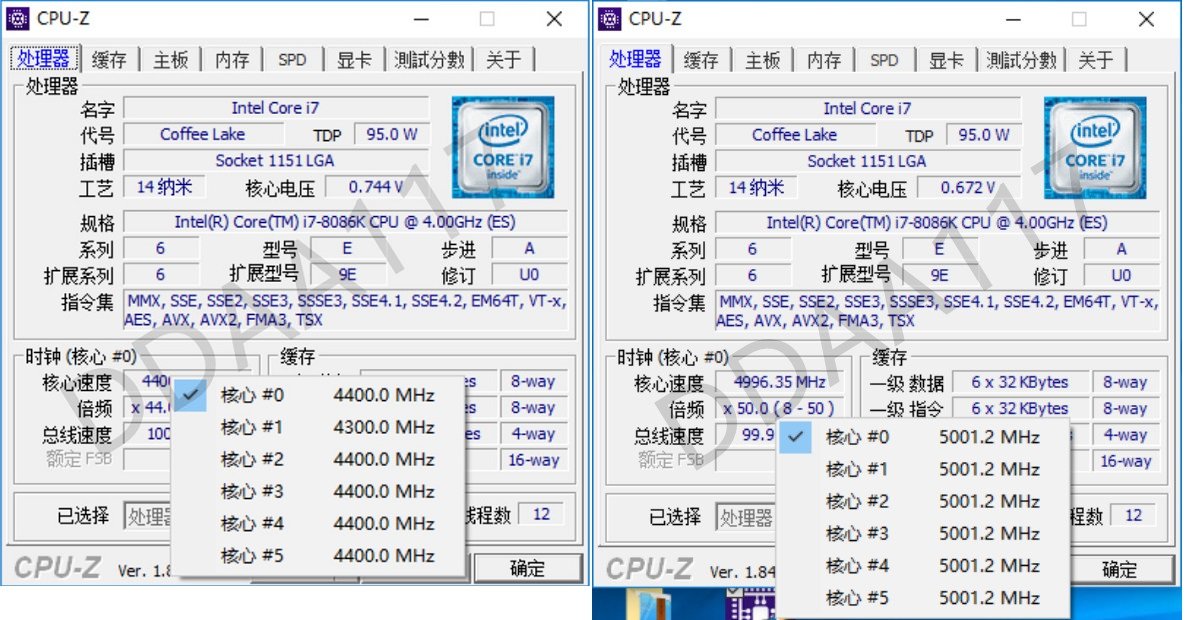Switch to the 缓存 tab in the right window
The width and height of the screenshot is (1186, 620).
coord(701,60)
